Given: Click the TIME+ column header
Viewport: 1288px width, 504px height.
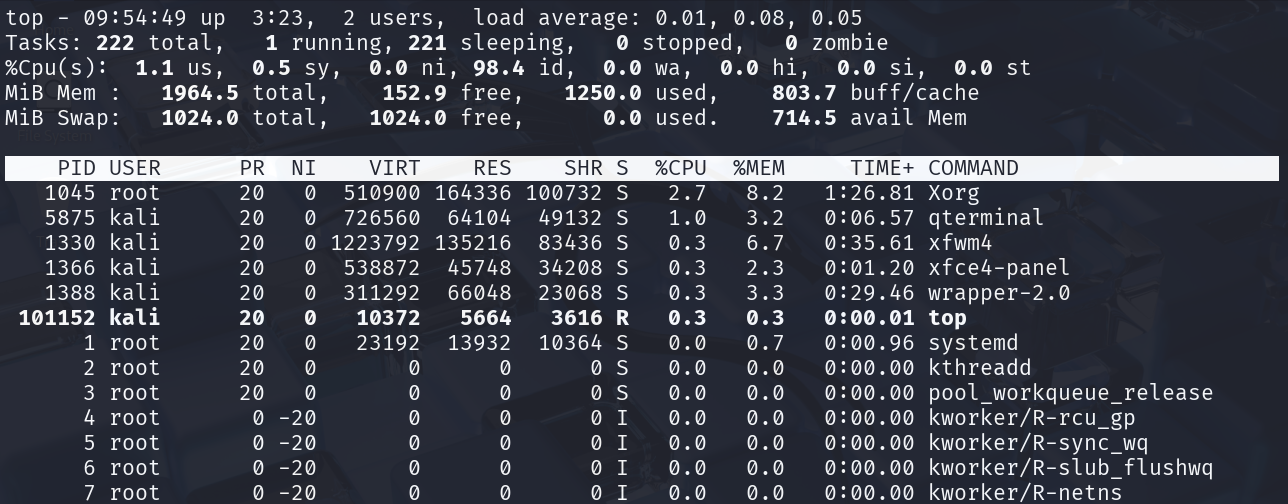Looking at the screenshot, I should pyautogui.click(x=882, y=168).
